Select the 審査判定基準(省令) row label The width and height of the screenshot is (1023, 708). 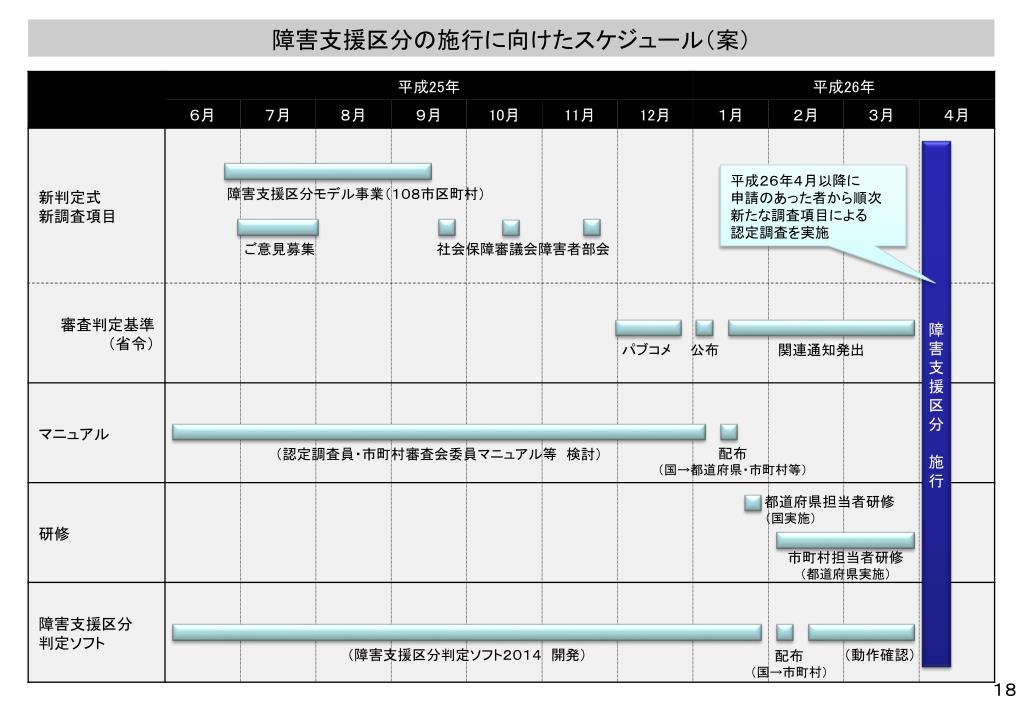pos(108,334)
